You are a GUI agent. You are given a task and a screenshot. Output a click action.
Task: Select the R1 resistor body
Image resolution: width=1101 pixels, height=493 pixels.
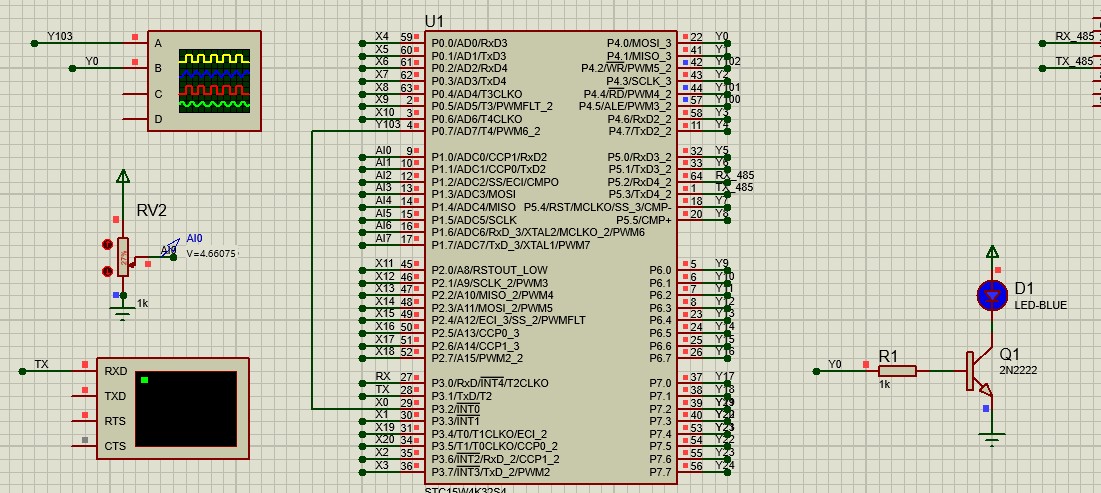click(897, 371)
